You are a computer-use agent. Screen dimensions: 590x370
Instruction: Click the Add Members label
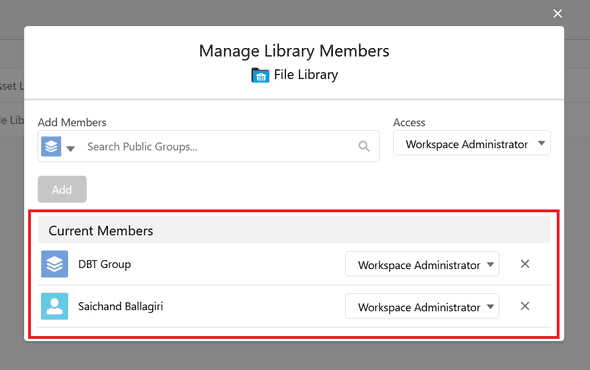pos(72,122)
